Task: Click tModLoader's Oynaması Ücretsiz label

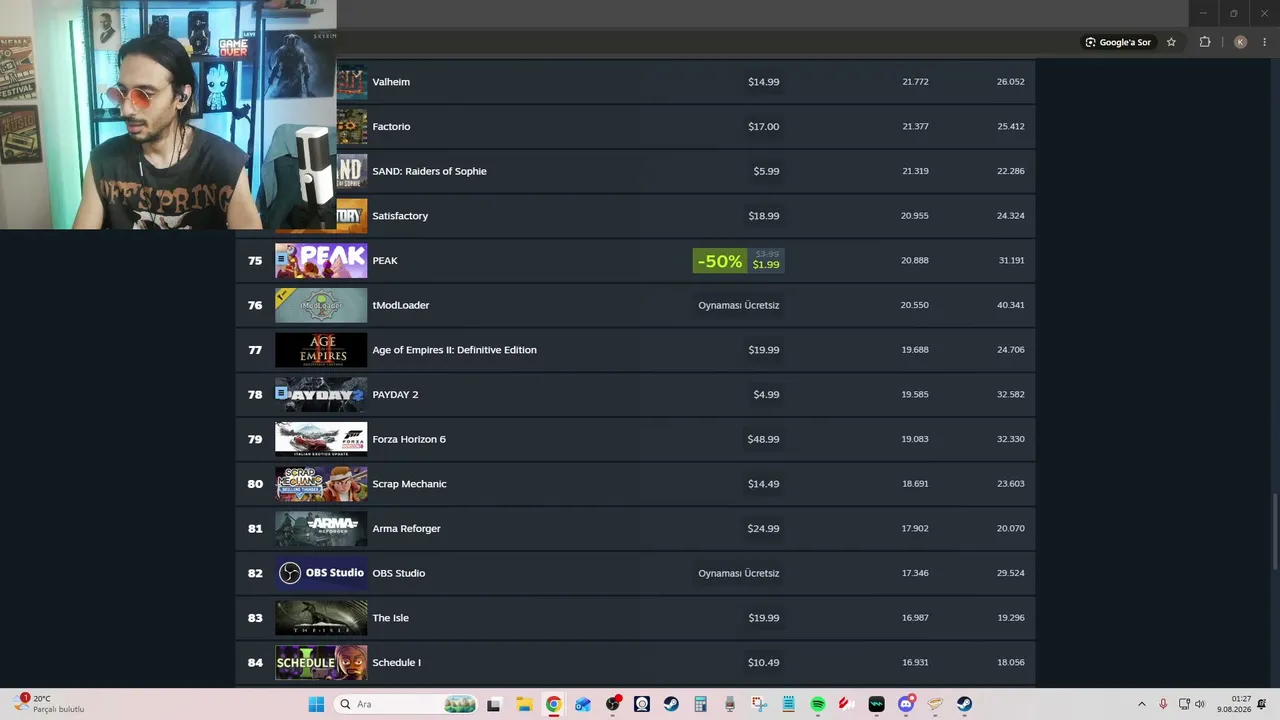Action: (739, 305)
